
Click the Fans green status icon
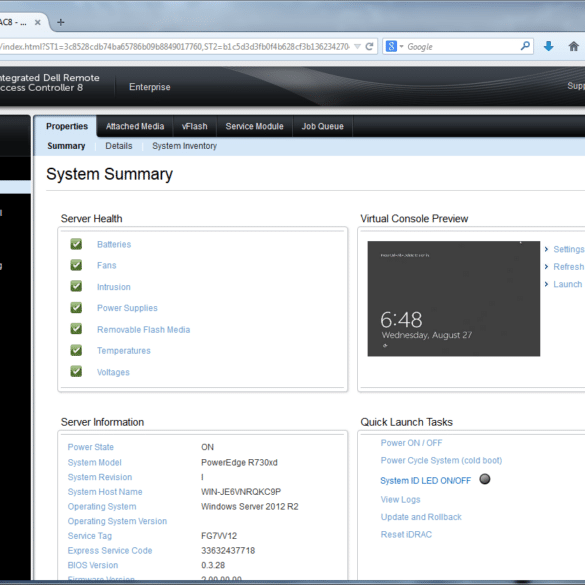pos(76,265)
